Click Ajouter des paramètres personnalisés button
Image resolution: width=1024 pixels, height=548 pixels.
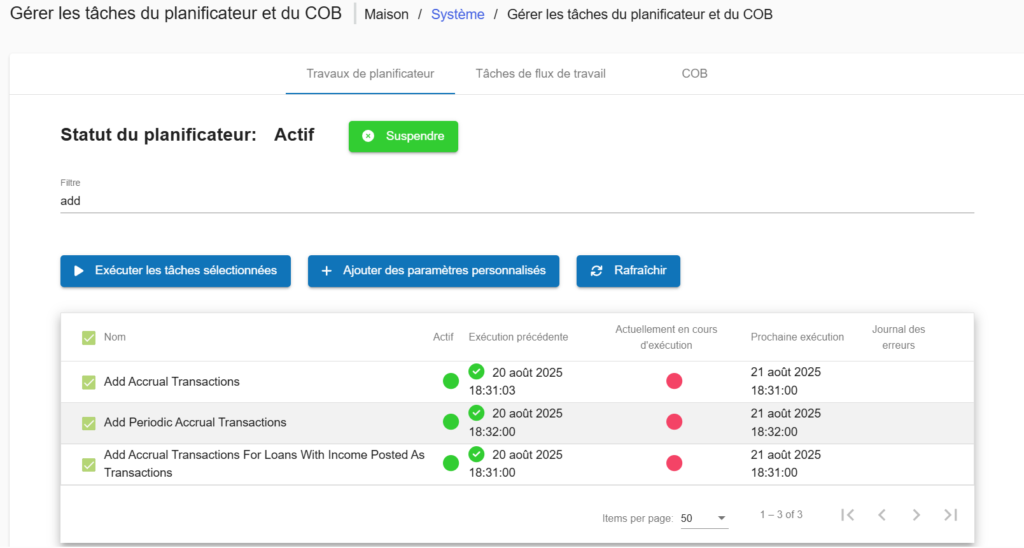tap(434, 271)
